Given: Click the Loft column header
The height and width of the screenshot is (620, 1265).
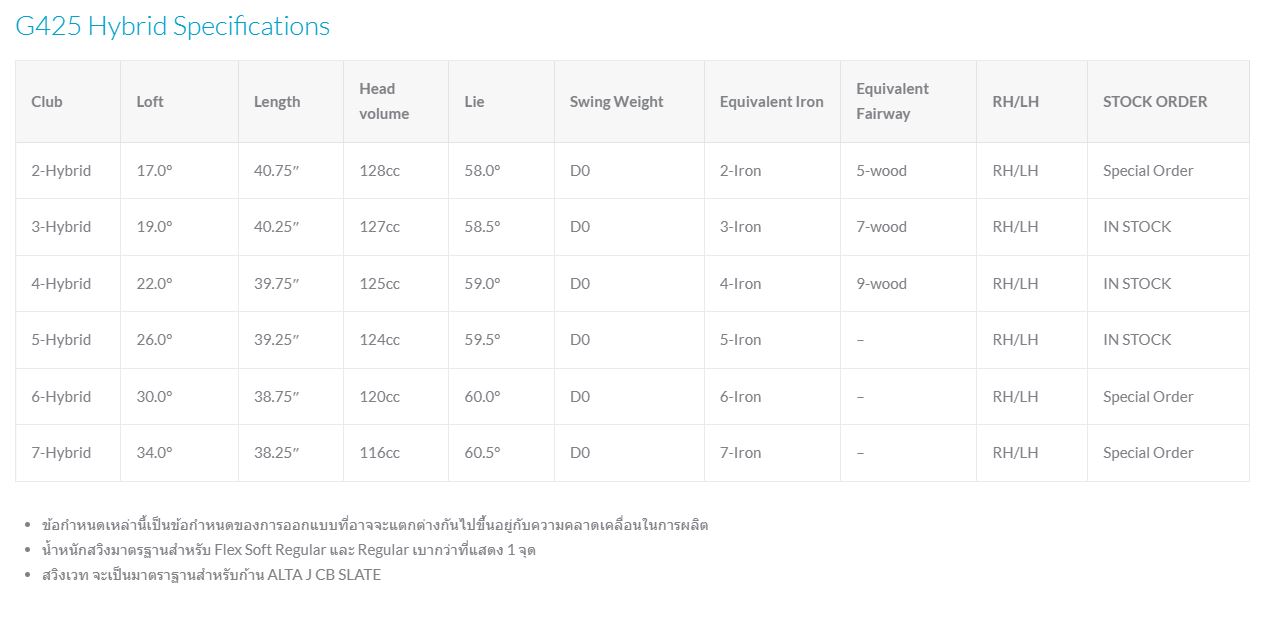Looking at the screenshot, I should tap(150, 101).
